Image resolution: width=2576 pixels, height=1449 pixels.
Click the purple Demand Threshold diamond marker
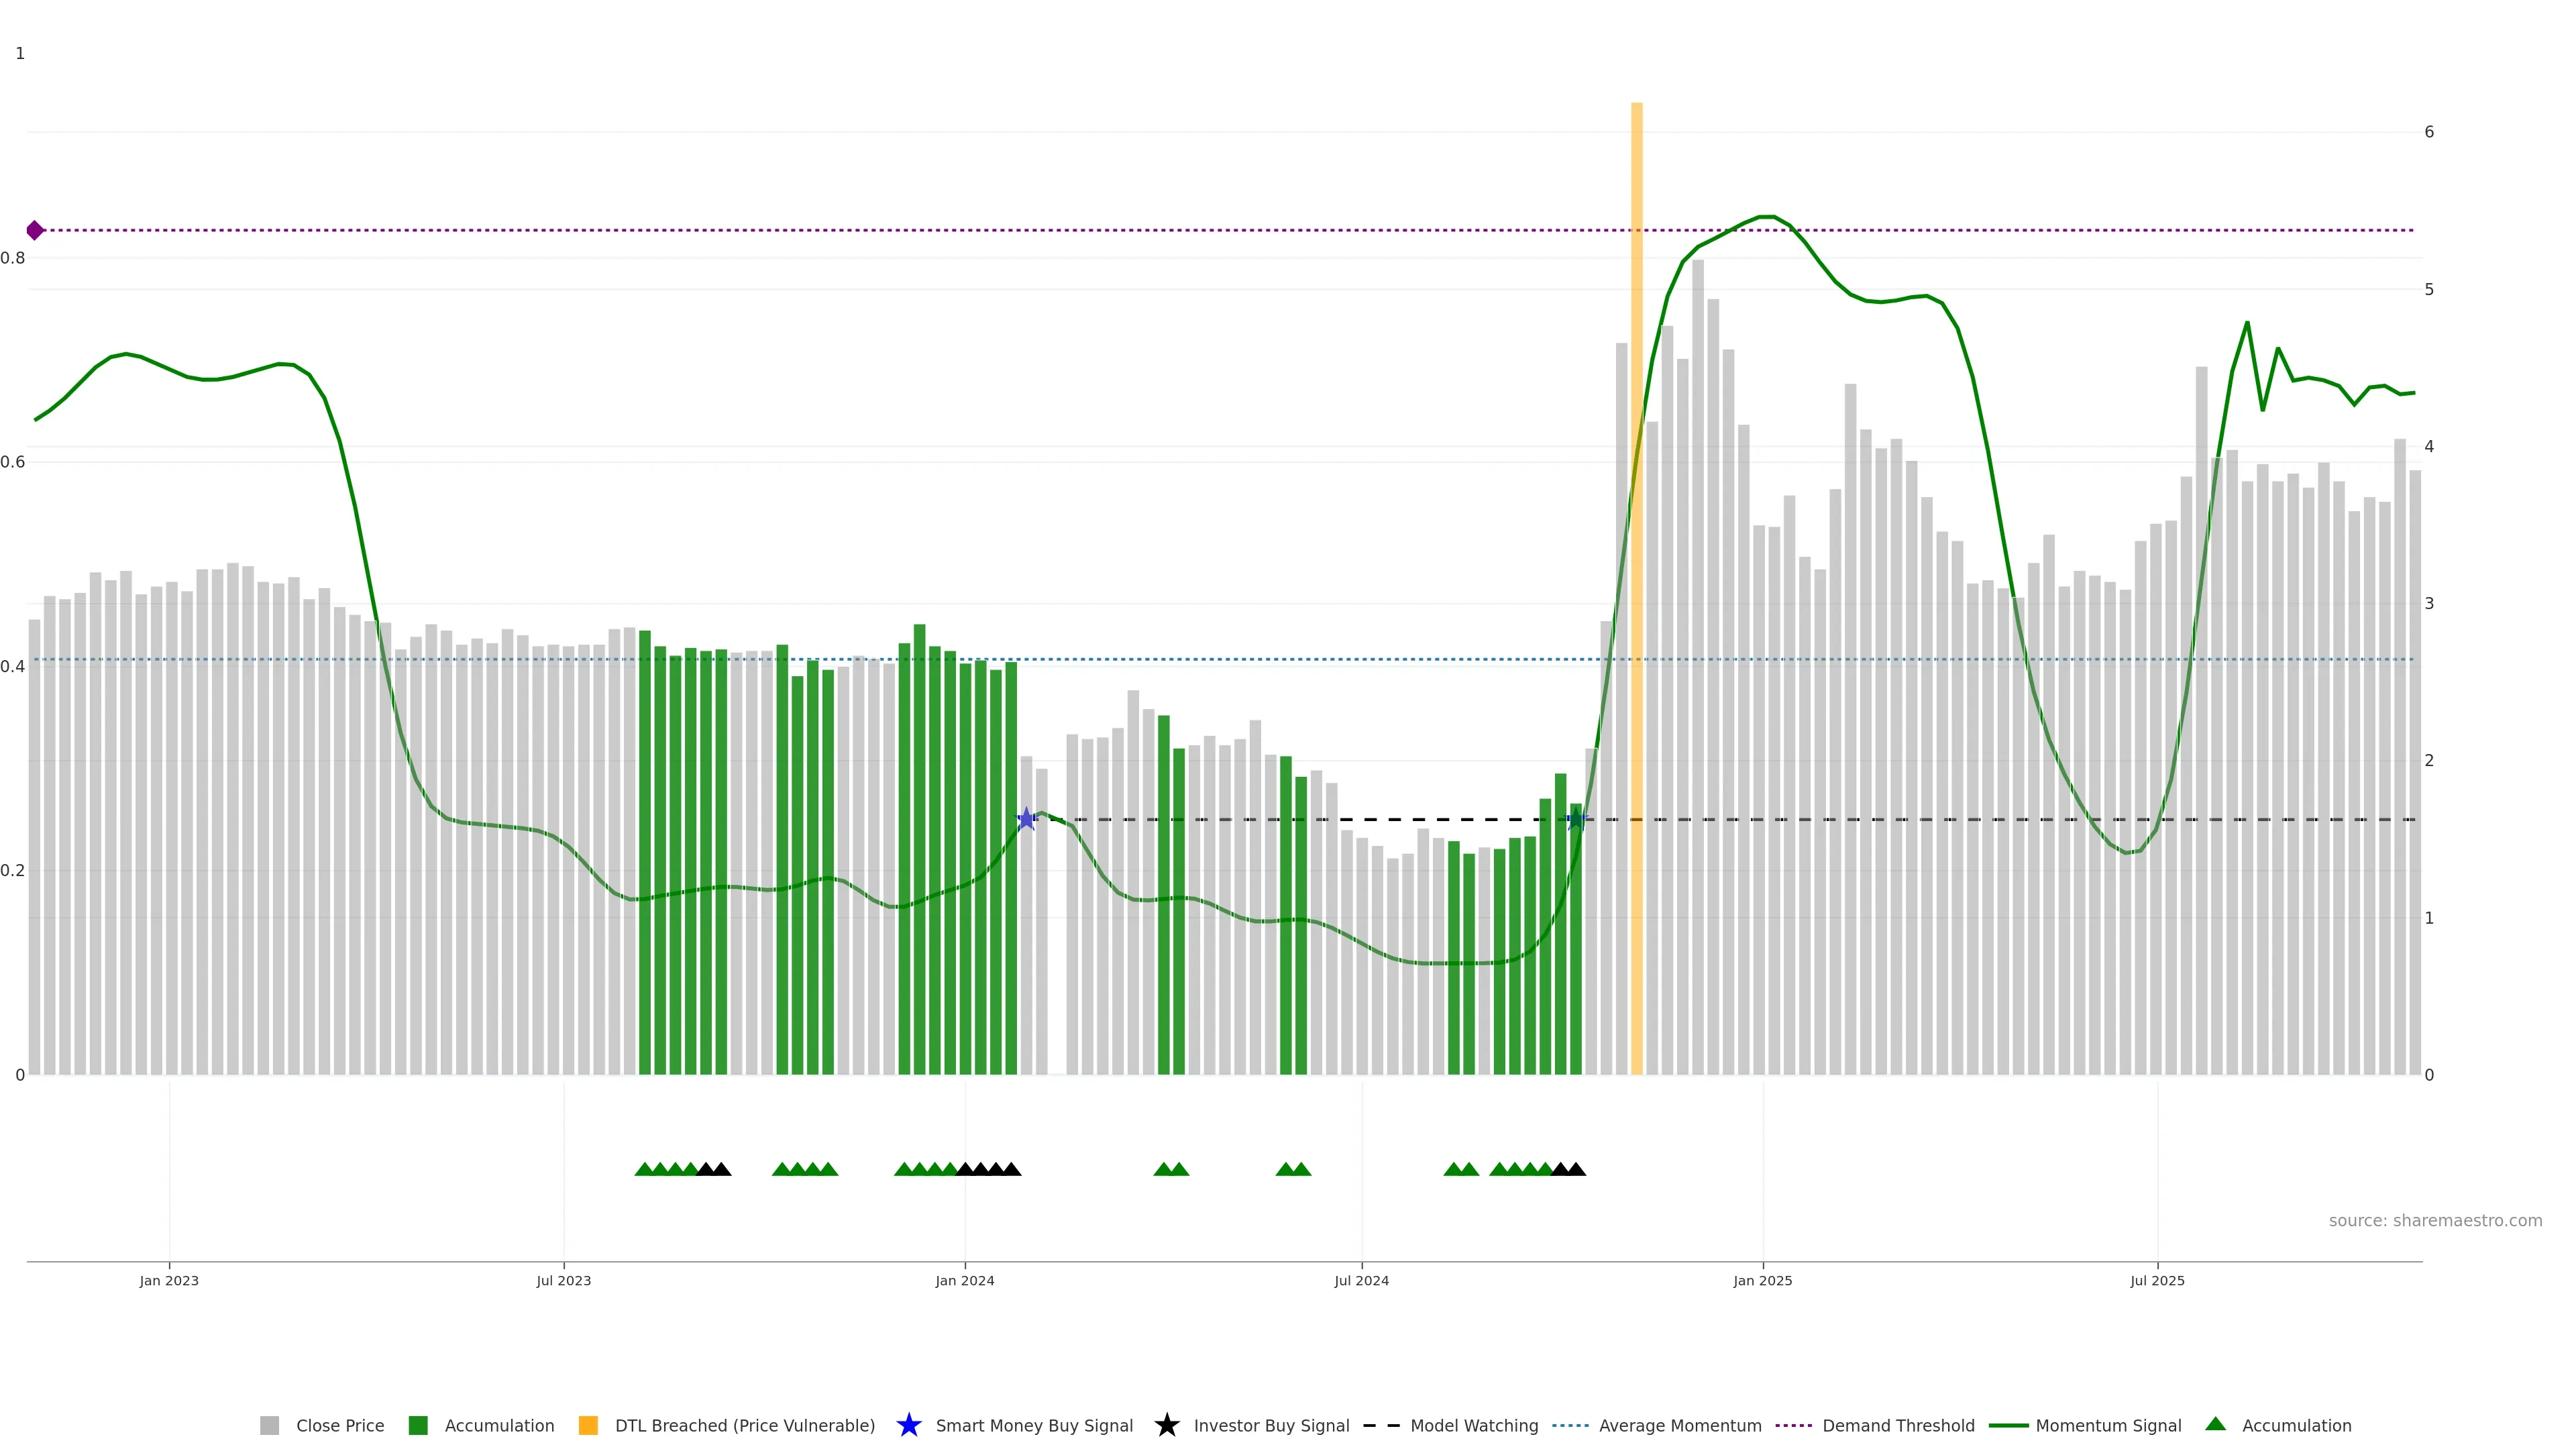point(35,230)
